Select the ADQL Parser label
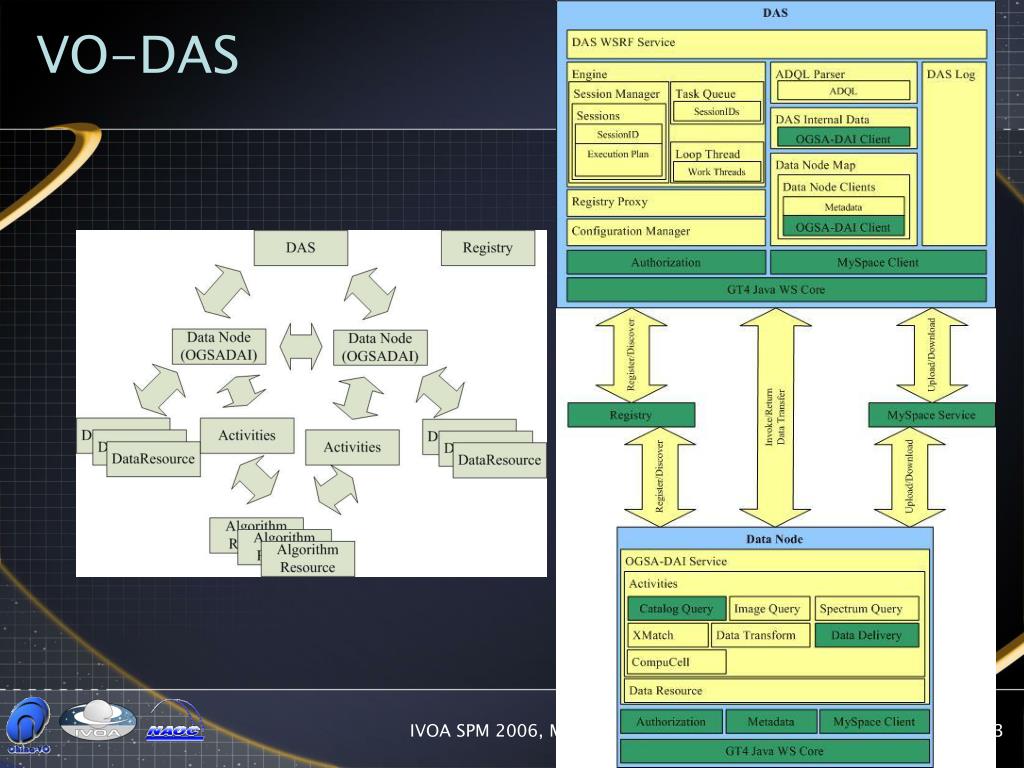 [810, 74]
